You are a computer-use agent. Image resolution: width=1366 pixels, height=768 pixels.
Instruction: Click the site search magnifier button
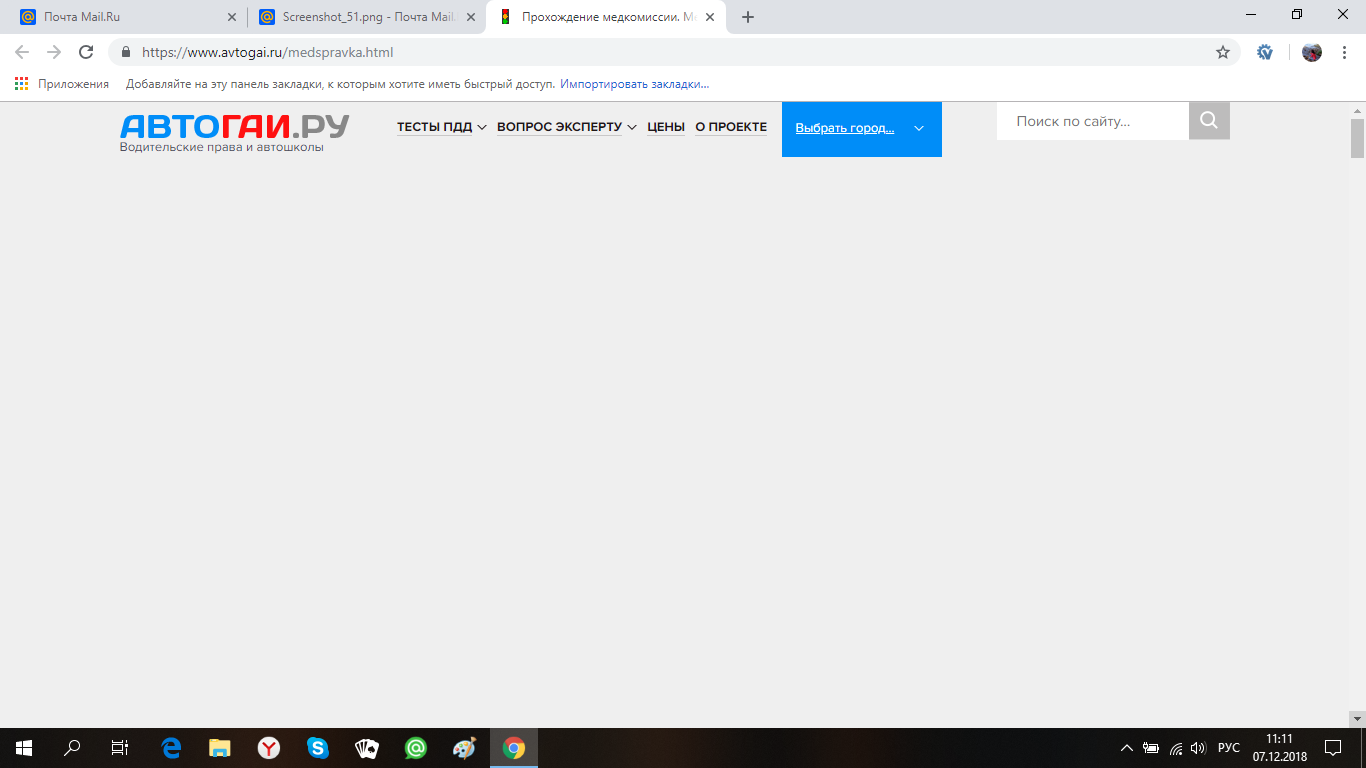(1209, 121)
